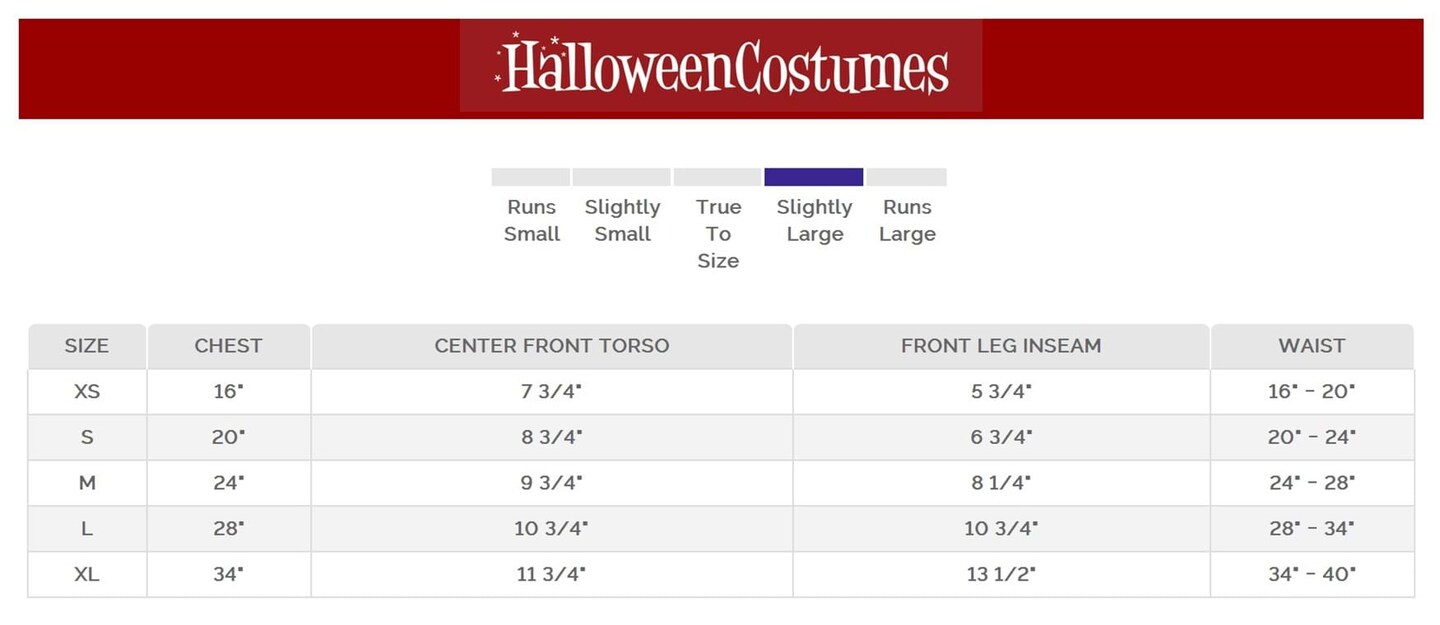Select the XS size row label
Viewport: 1440px width, 625px height.
click(x=87, y=391)
